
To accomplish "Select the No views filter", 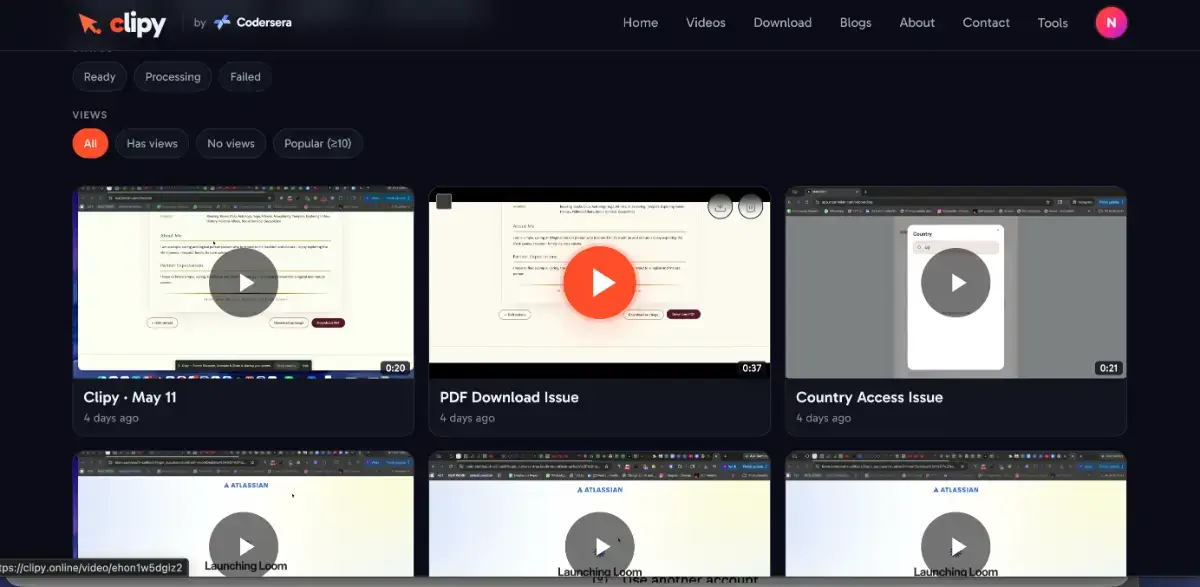I will coord(231,144).
